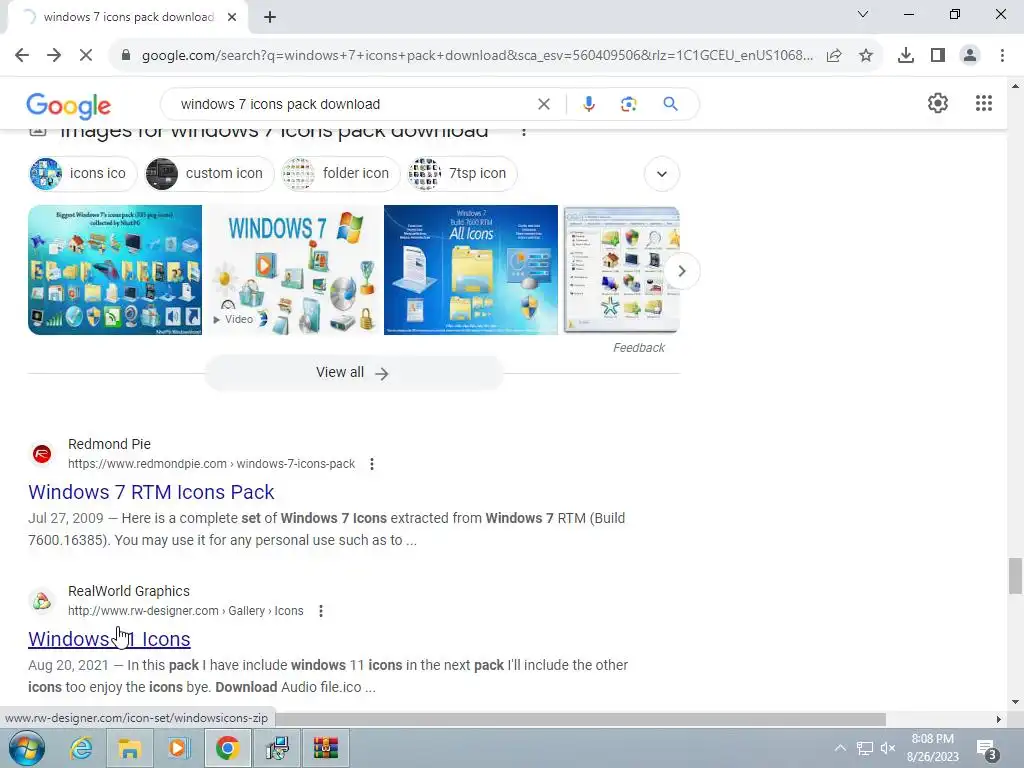Click the Google logo
Image resolution: width=1024 pixels, height=768 pixels.
coord(69,105)
